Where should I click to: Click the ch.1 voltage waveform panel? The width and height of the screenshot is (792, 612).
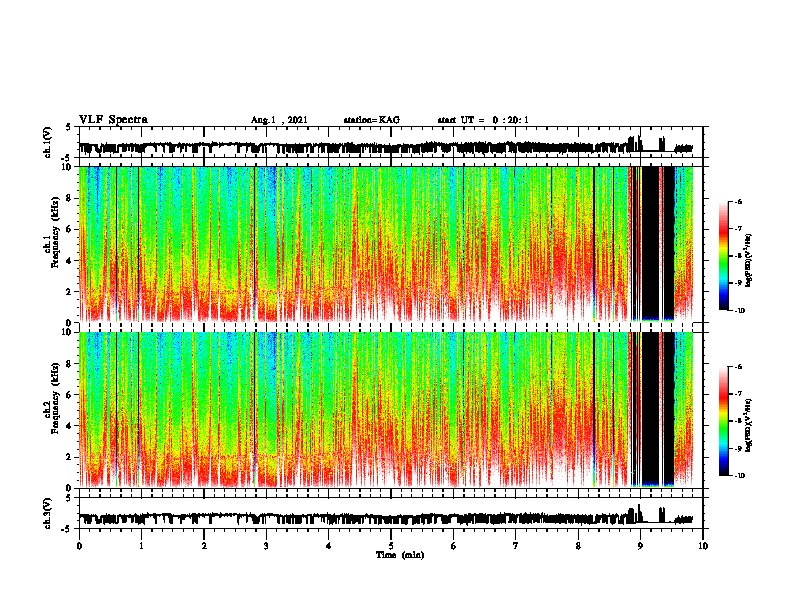click(x=391, y=142)
